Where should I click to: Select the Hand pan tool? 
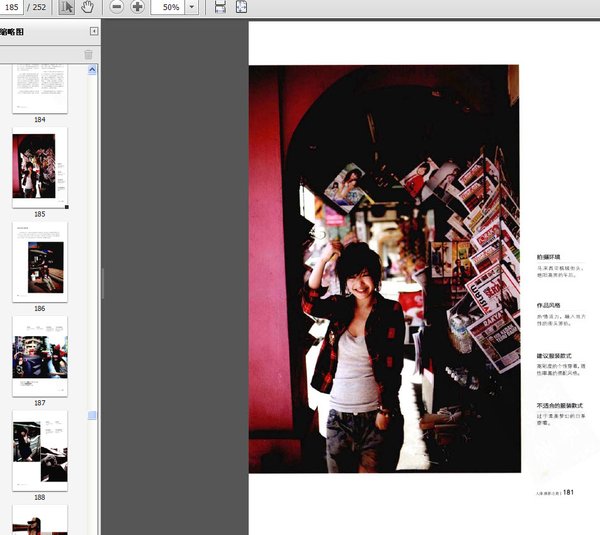coord(87,7)
